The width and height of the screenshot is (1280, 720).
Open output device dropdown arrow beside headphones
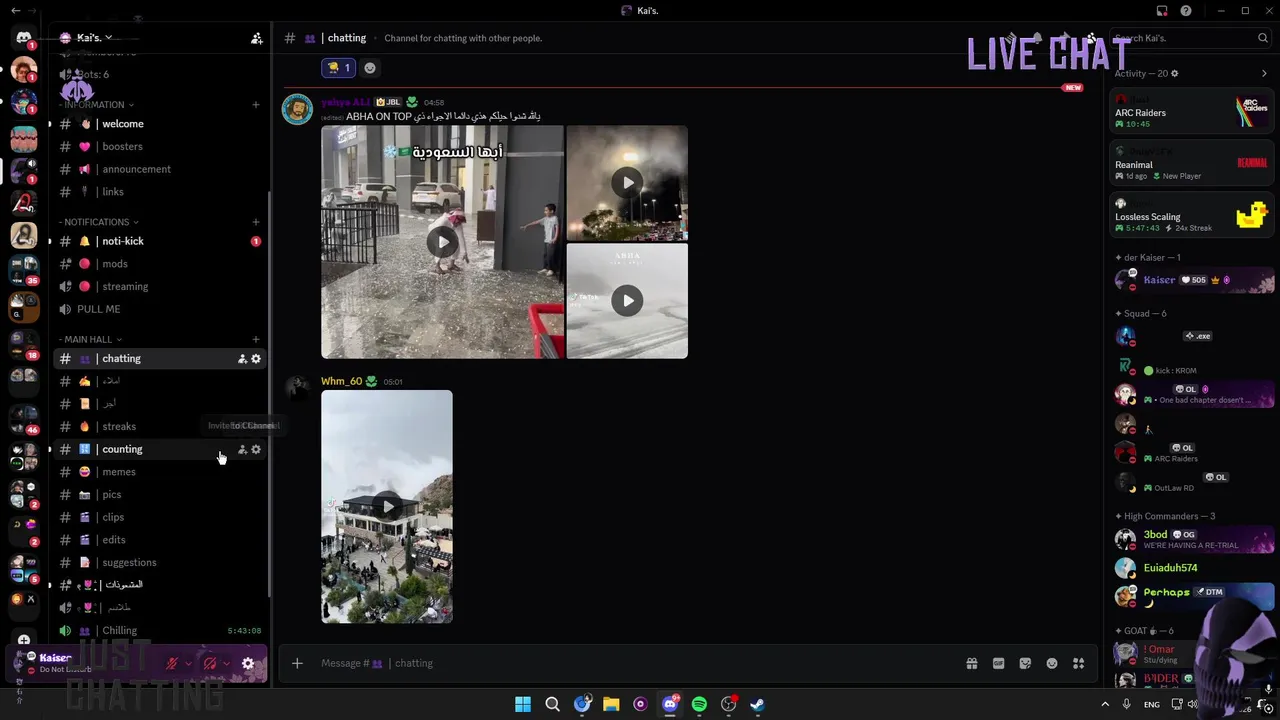tap(226, 663)
